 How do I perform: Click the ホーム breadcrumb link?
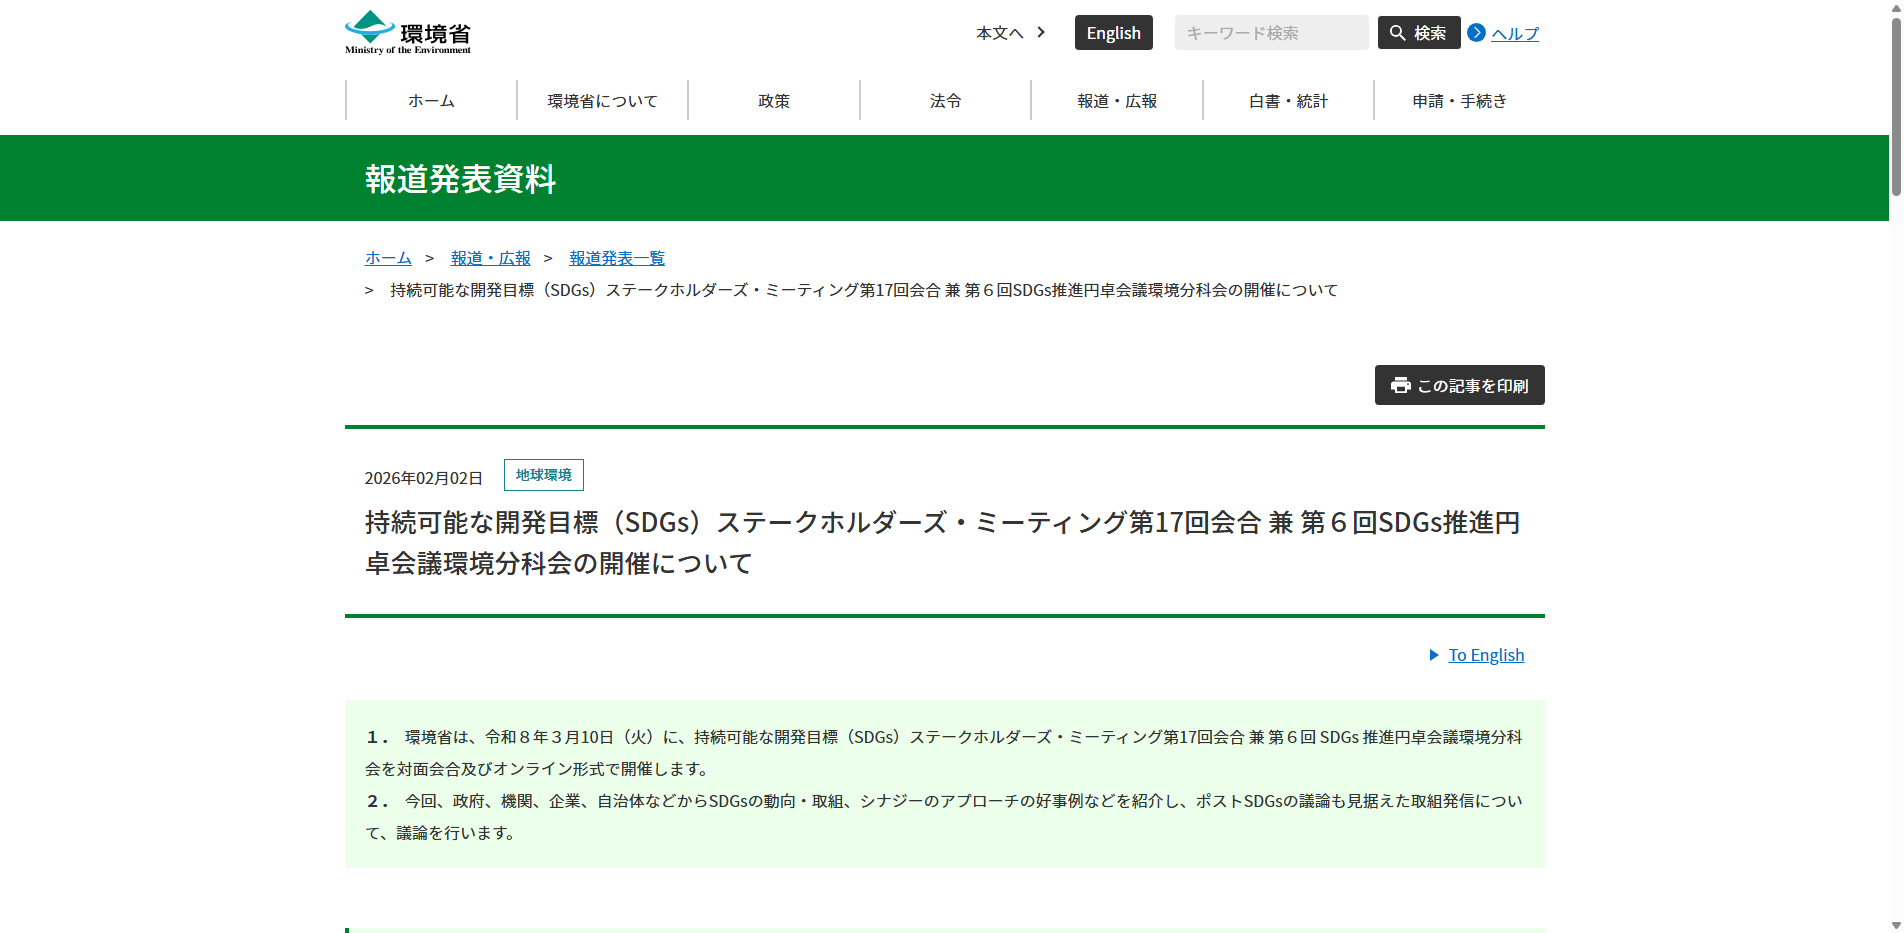(388, 258)
